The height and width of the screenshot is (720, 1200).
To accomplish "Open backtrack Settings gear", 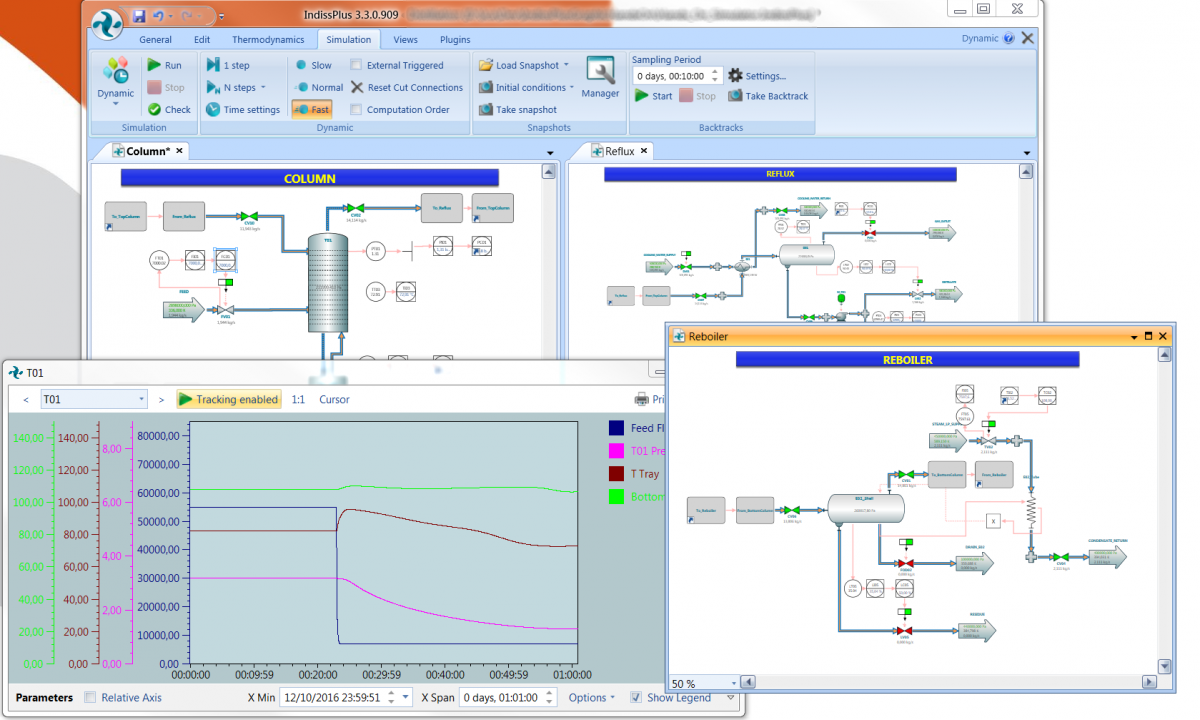I will (x=735, y=76).
